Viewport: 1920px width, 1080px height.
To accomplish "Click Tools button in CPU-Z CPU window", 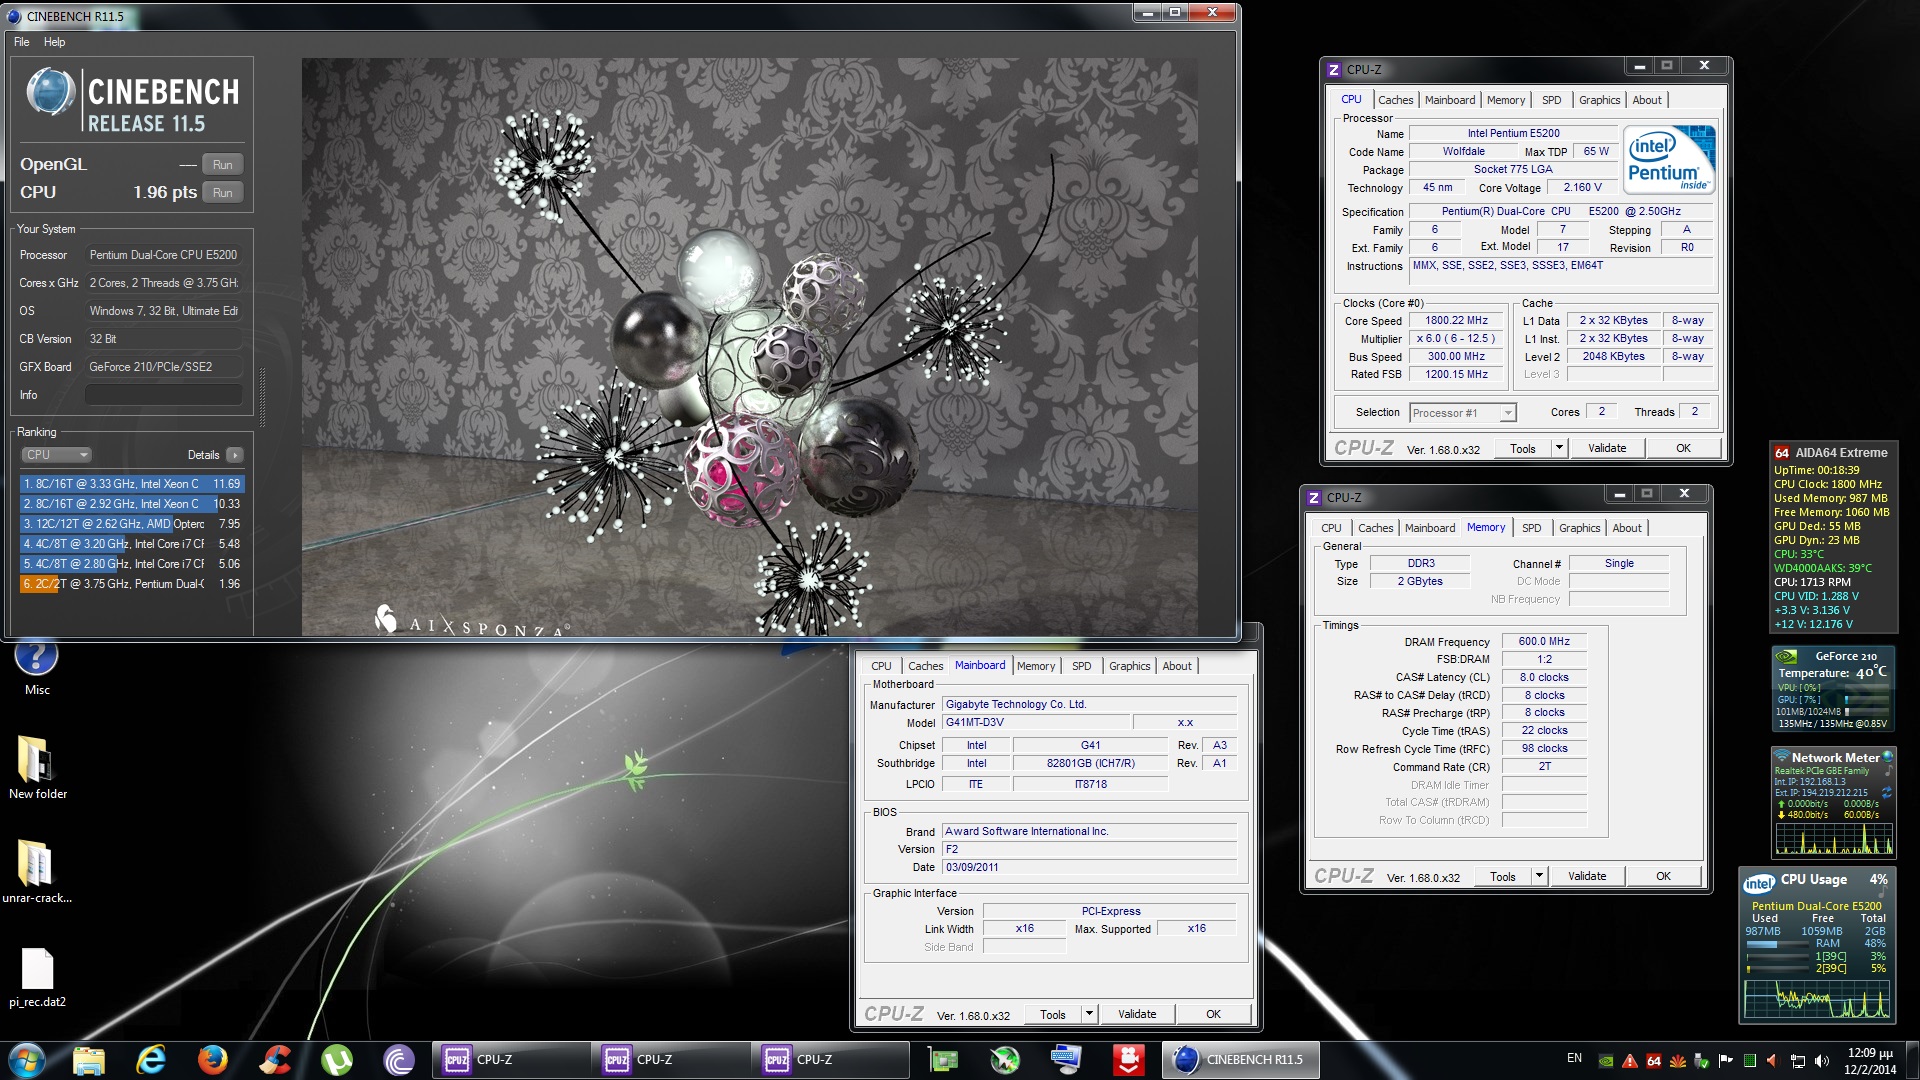I will 1523,448.
